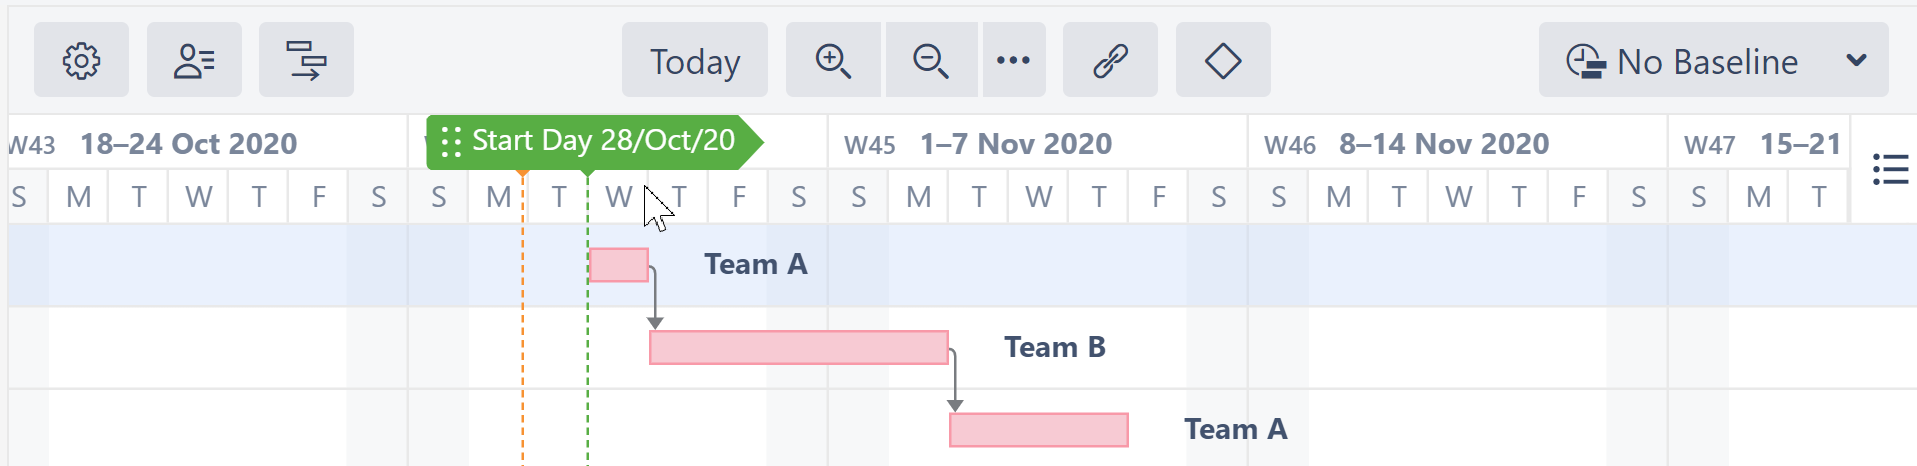
Task: Open the resources panel icon
Action: 194,61
